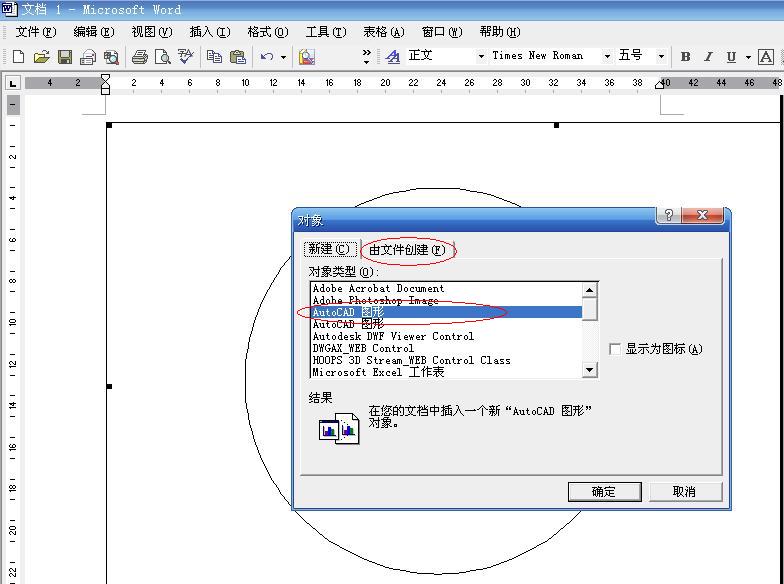Click the Paste clipboard icon
Screen dimensions: 784x584
click(x=238, y=56)
